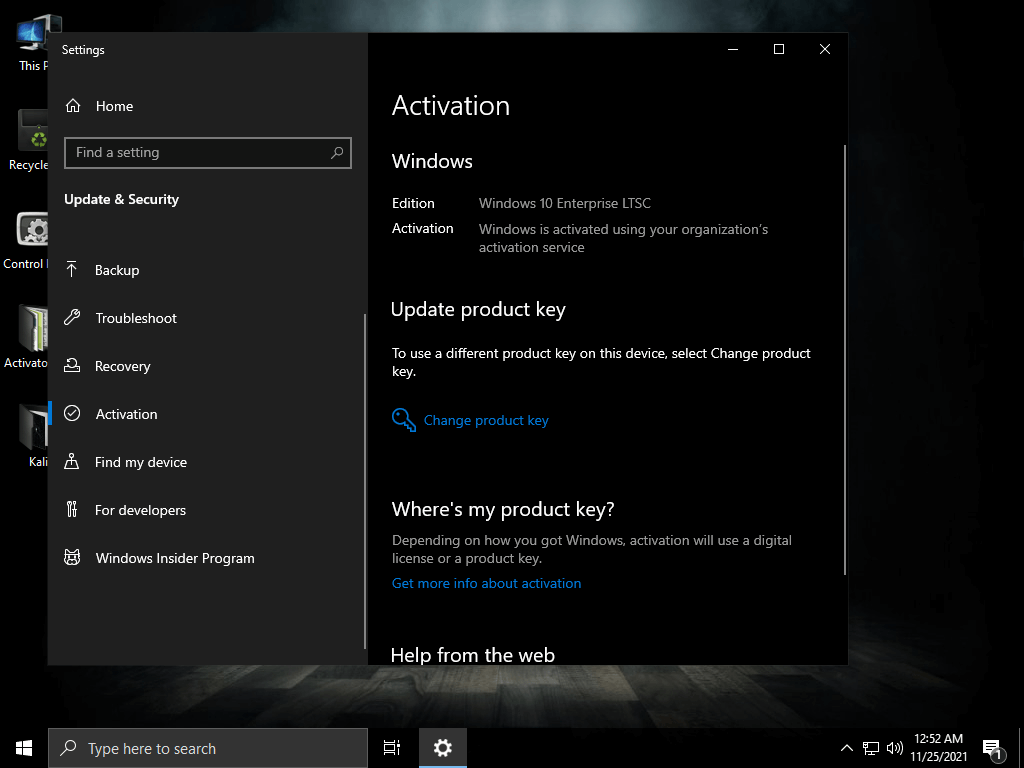Screen dimensions: 1024x768
Task: Click the Change product key link
Action: [x=486, y=421]
